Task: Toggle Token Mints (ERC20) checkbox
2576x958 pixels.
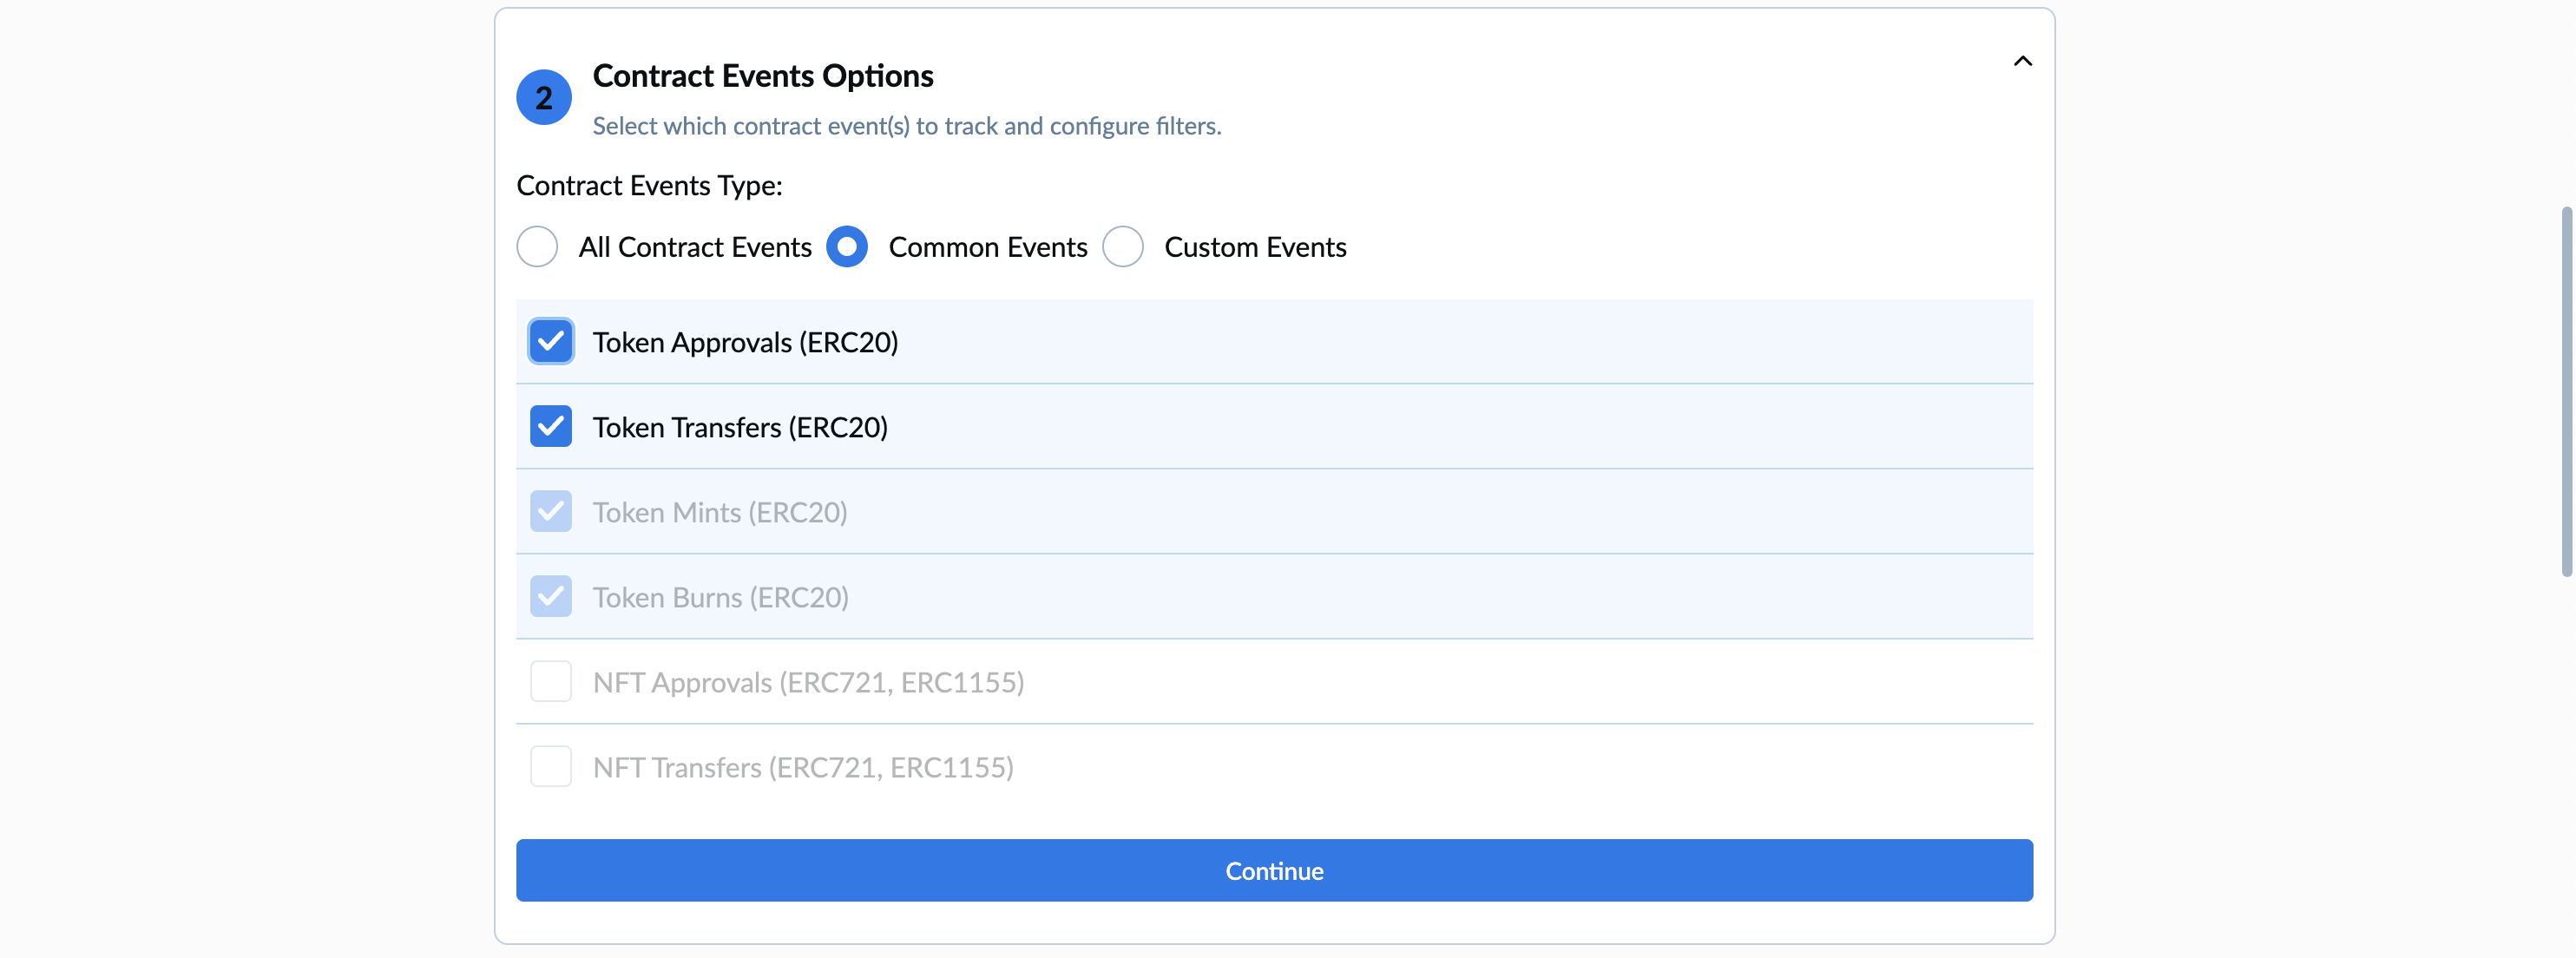Action: tap(551, 512)
